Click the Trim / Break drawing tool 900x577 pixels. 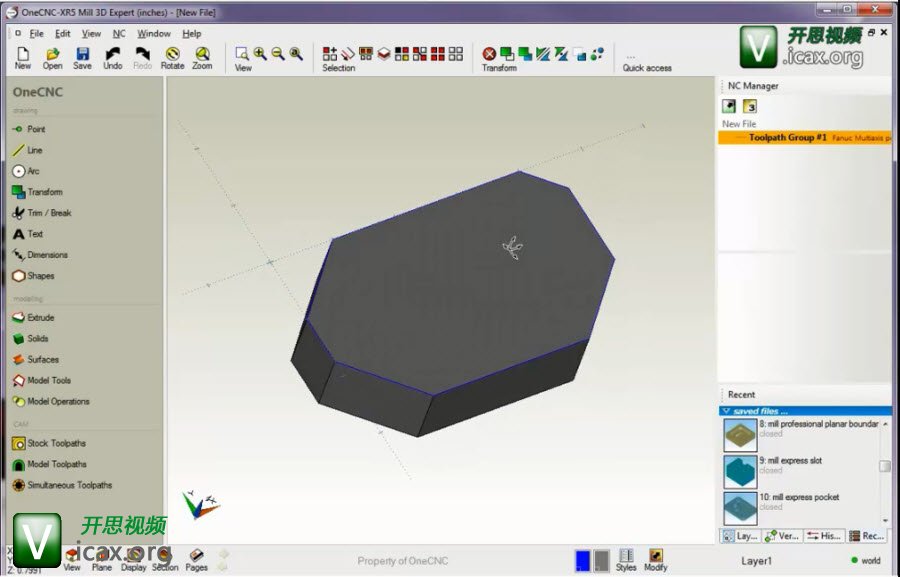click(48, 213)
